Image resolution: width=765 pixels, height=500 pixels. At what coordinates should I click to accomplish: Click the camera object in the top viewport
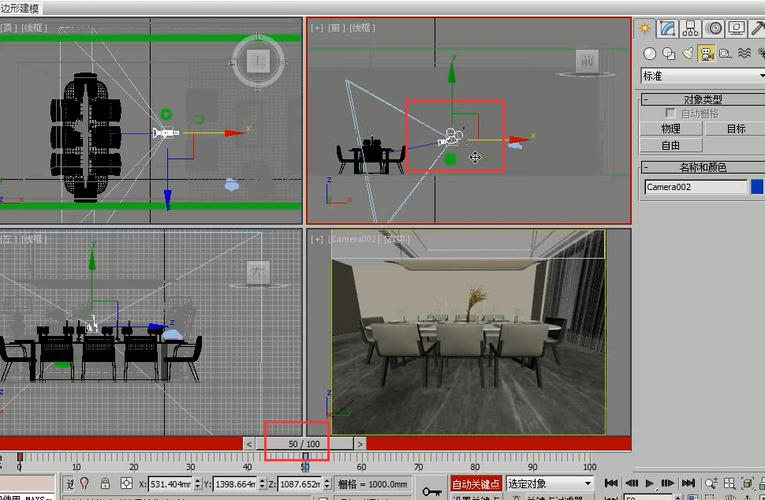pyautogui.click(x=166, y=132)
